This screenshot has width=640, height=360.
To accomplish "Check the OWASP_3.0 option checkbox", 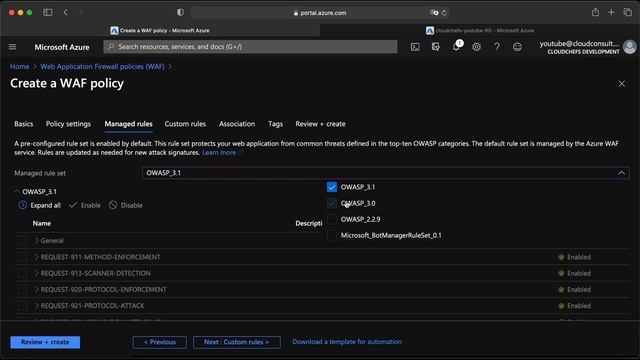I will pos(332,203).
